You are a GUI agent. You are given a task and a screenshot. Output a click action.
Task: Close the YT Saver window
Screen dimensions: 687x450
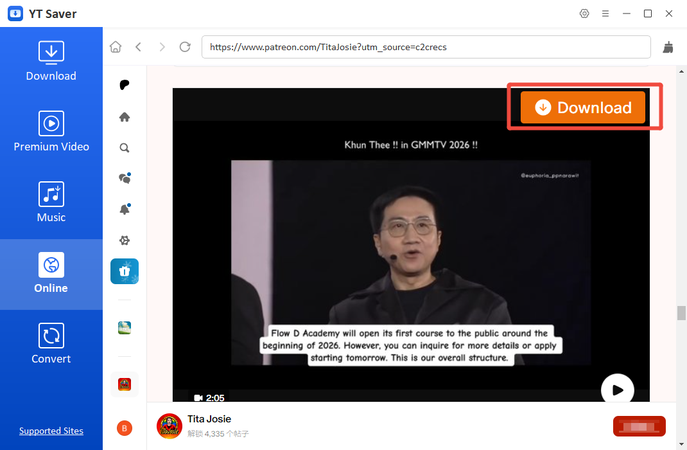669,14
